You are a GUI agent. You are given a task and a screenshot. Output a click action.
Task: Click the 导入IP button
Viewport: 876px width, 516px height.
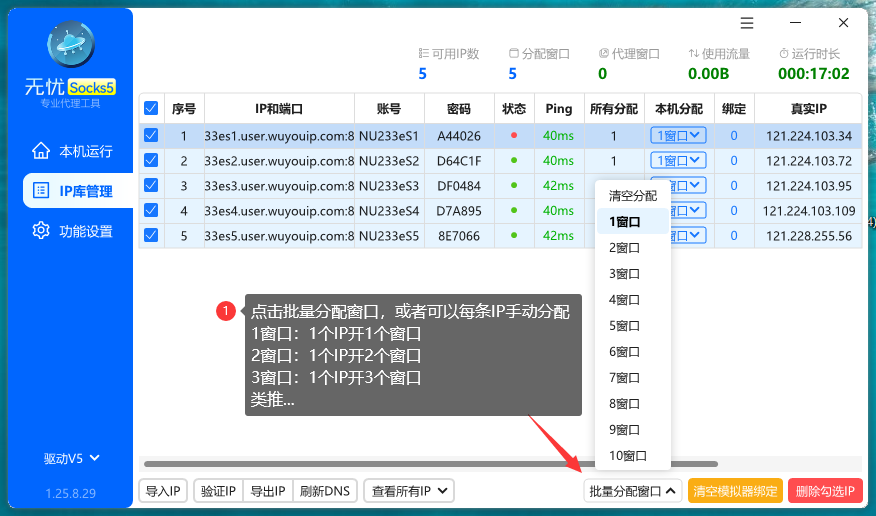tap(162, 490)
